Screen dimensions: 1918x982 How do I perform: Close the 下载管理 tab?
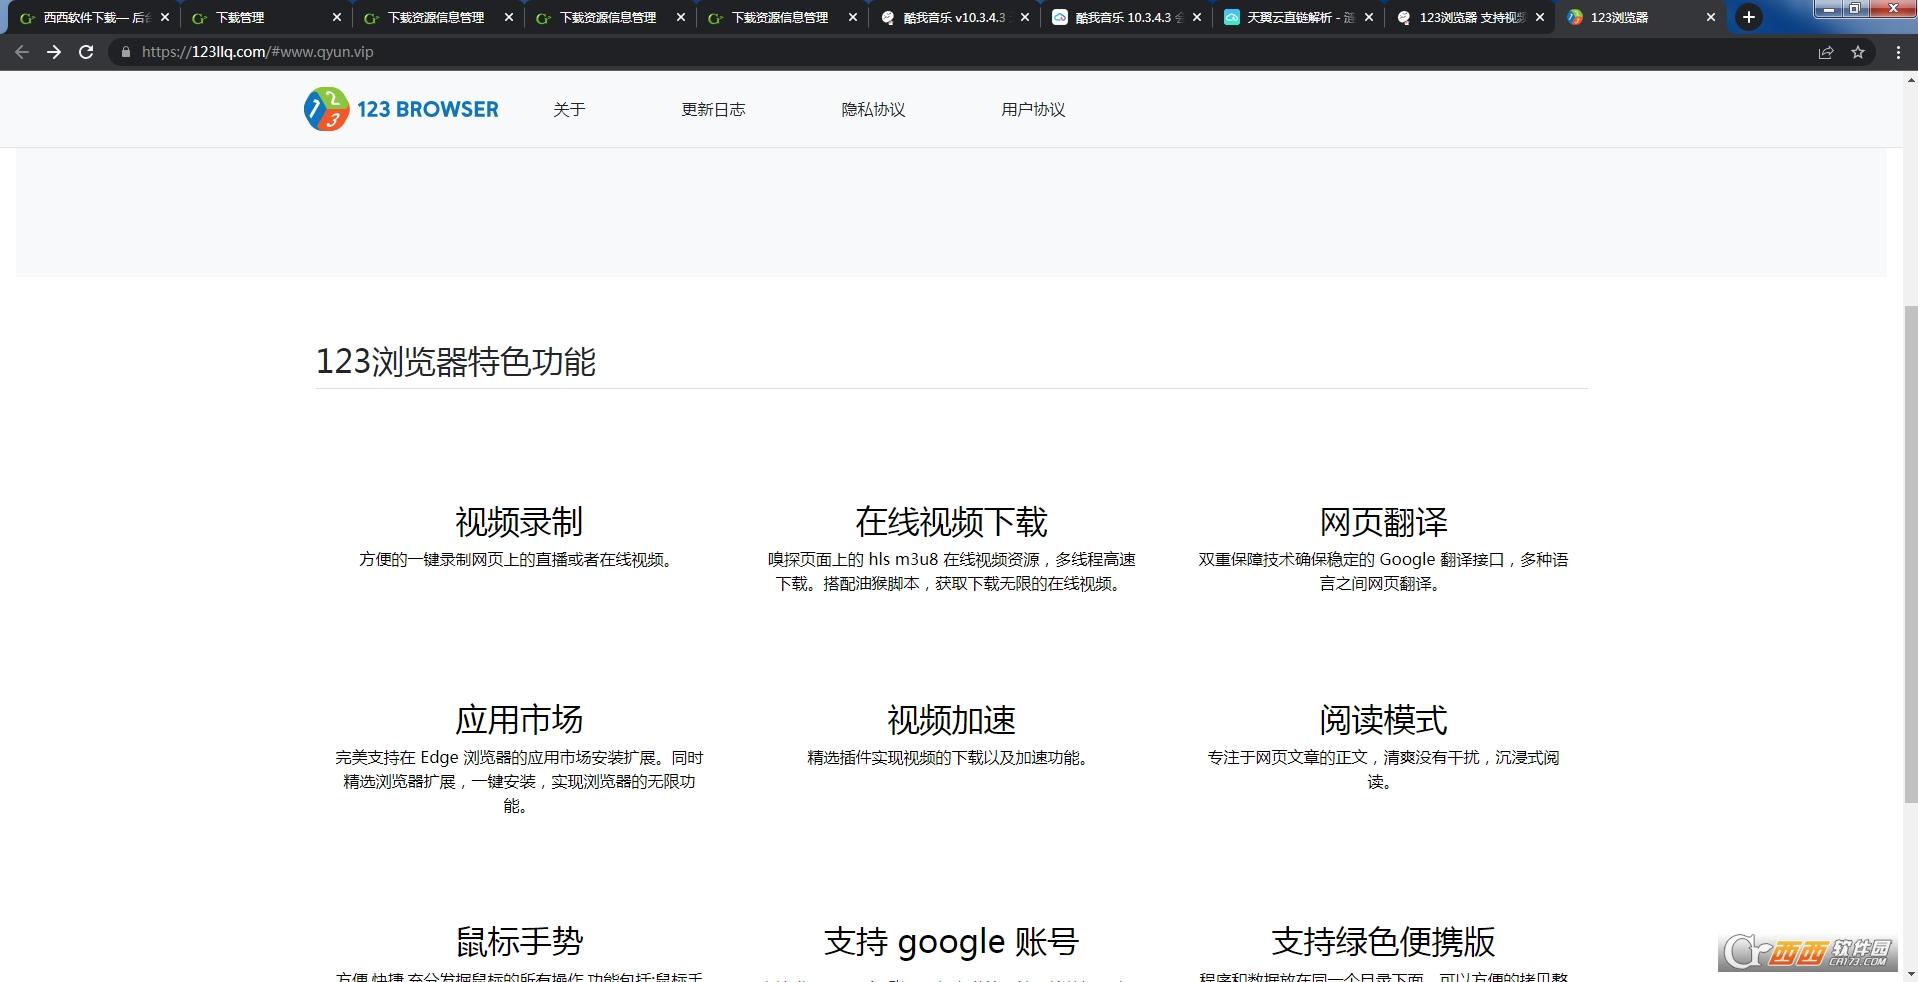[x=337, y=17]
